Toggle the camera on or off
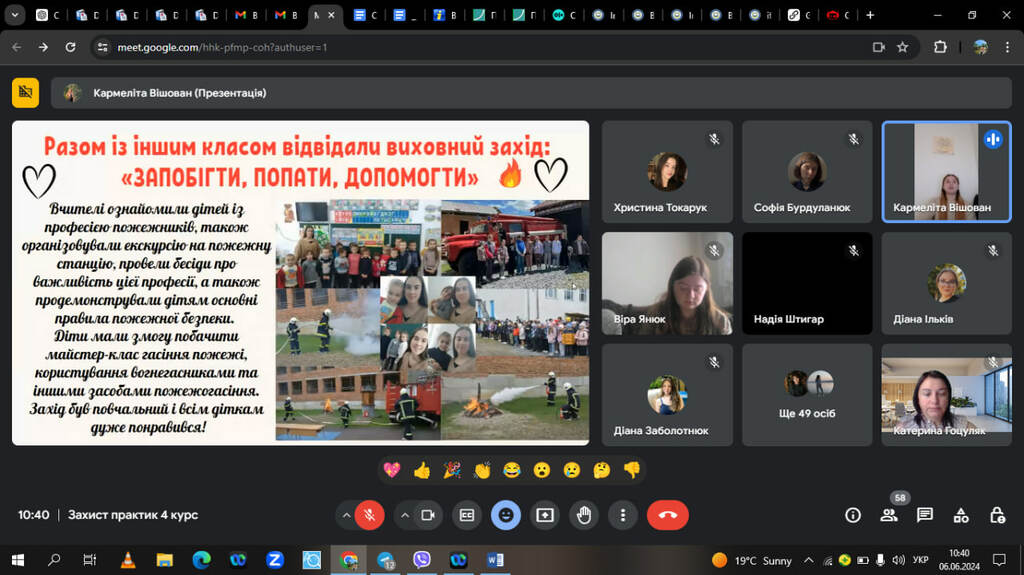Image resolution: width=1024 pixels, height=575 pixels. [x=427, y=515]
